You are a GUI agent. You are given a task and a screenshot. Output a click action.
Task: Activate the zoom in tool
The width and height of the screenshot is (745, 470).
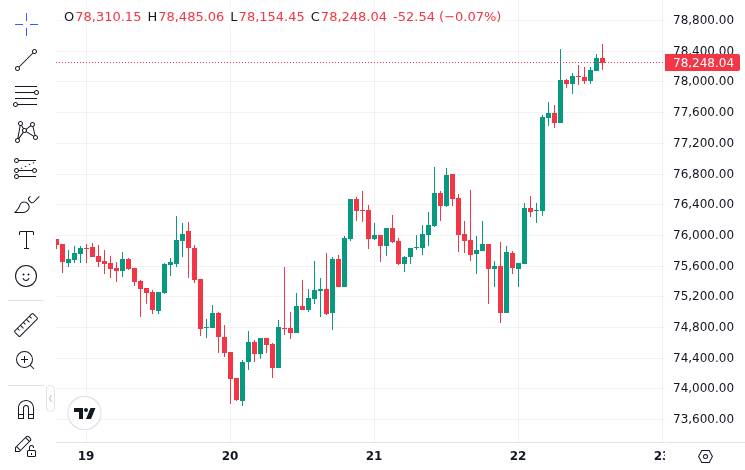point(26,360)
